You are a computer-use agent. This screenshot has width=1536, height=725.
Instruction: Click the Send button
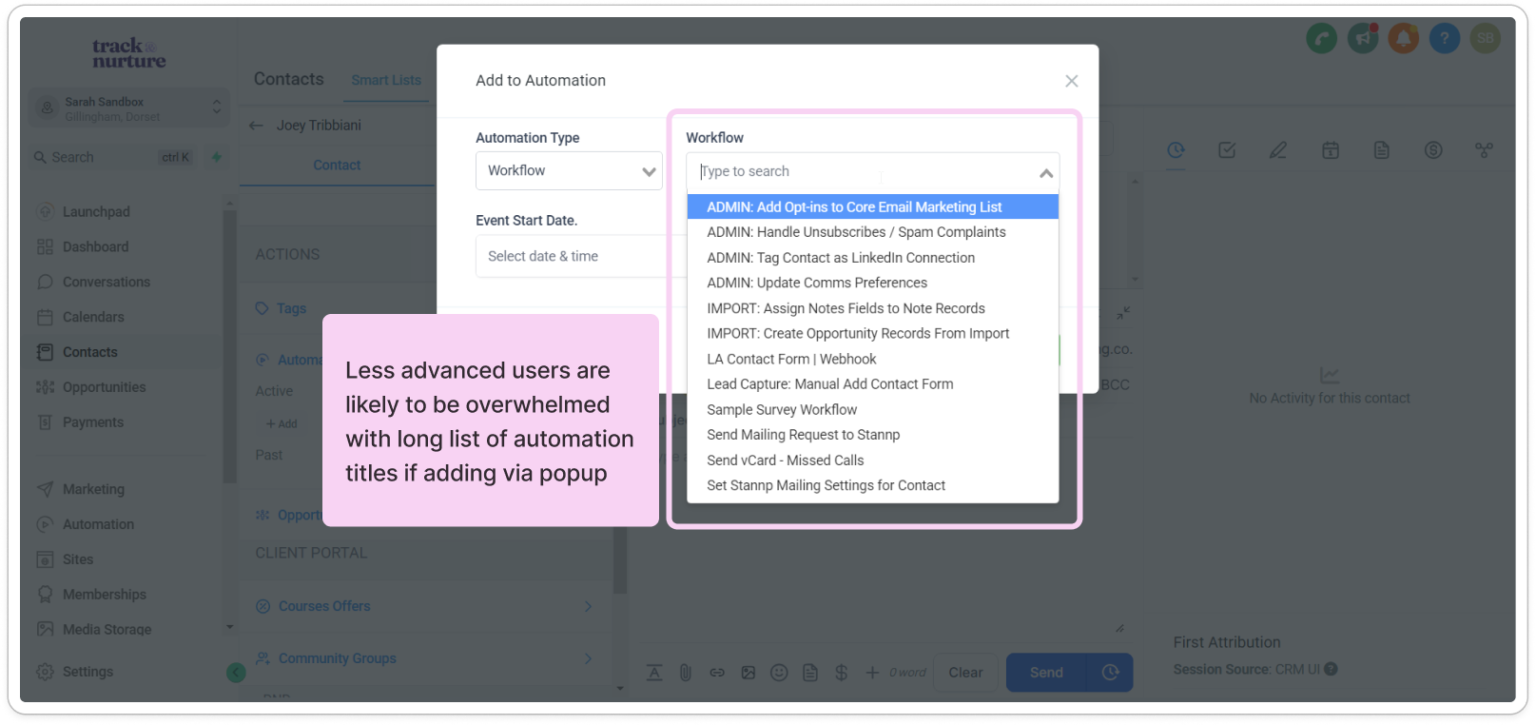(1046, 673)
